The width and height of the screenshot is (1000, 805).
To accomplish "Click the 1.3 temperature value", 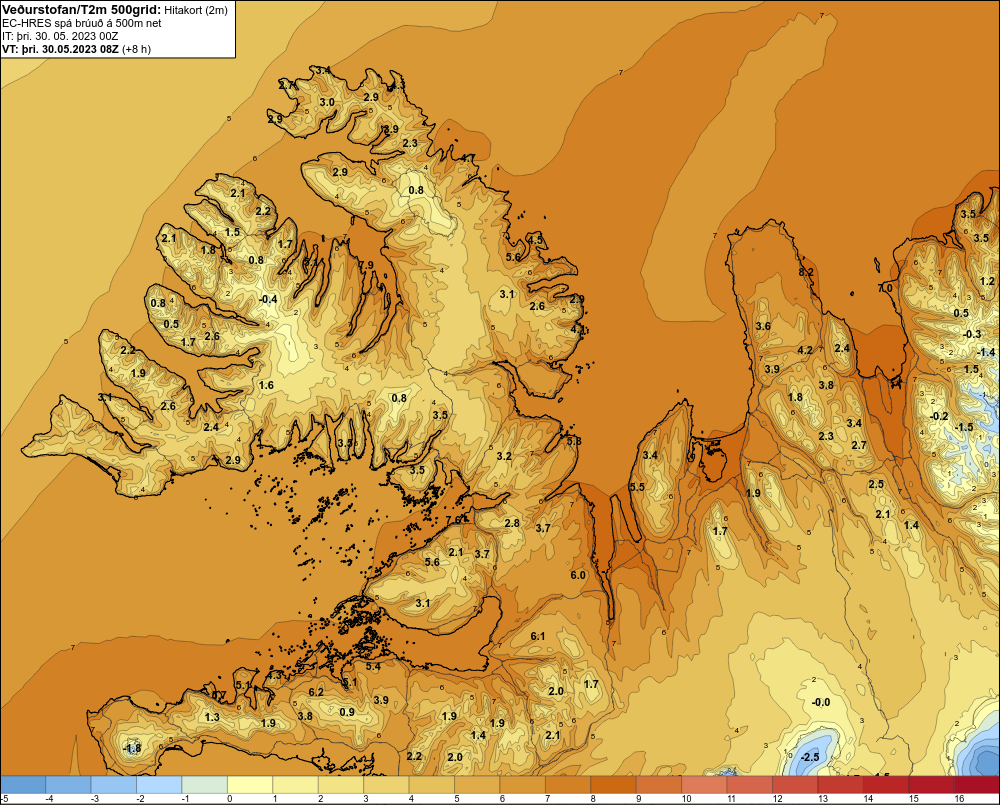I will (212, 717).
